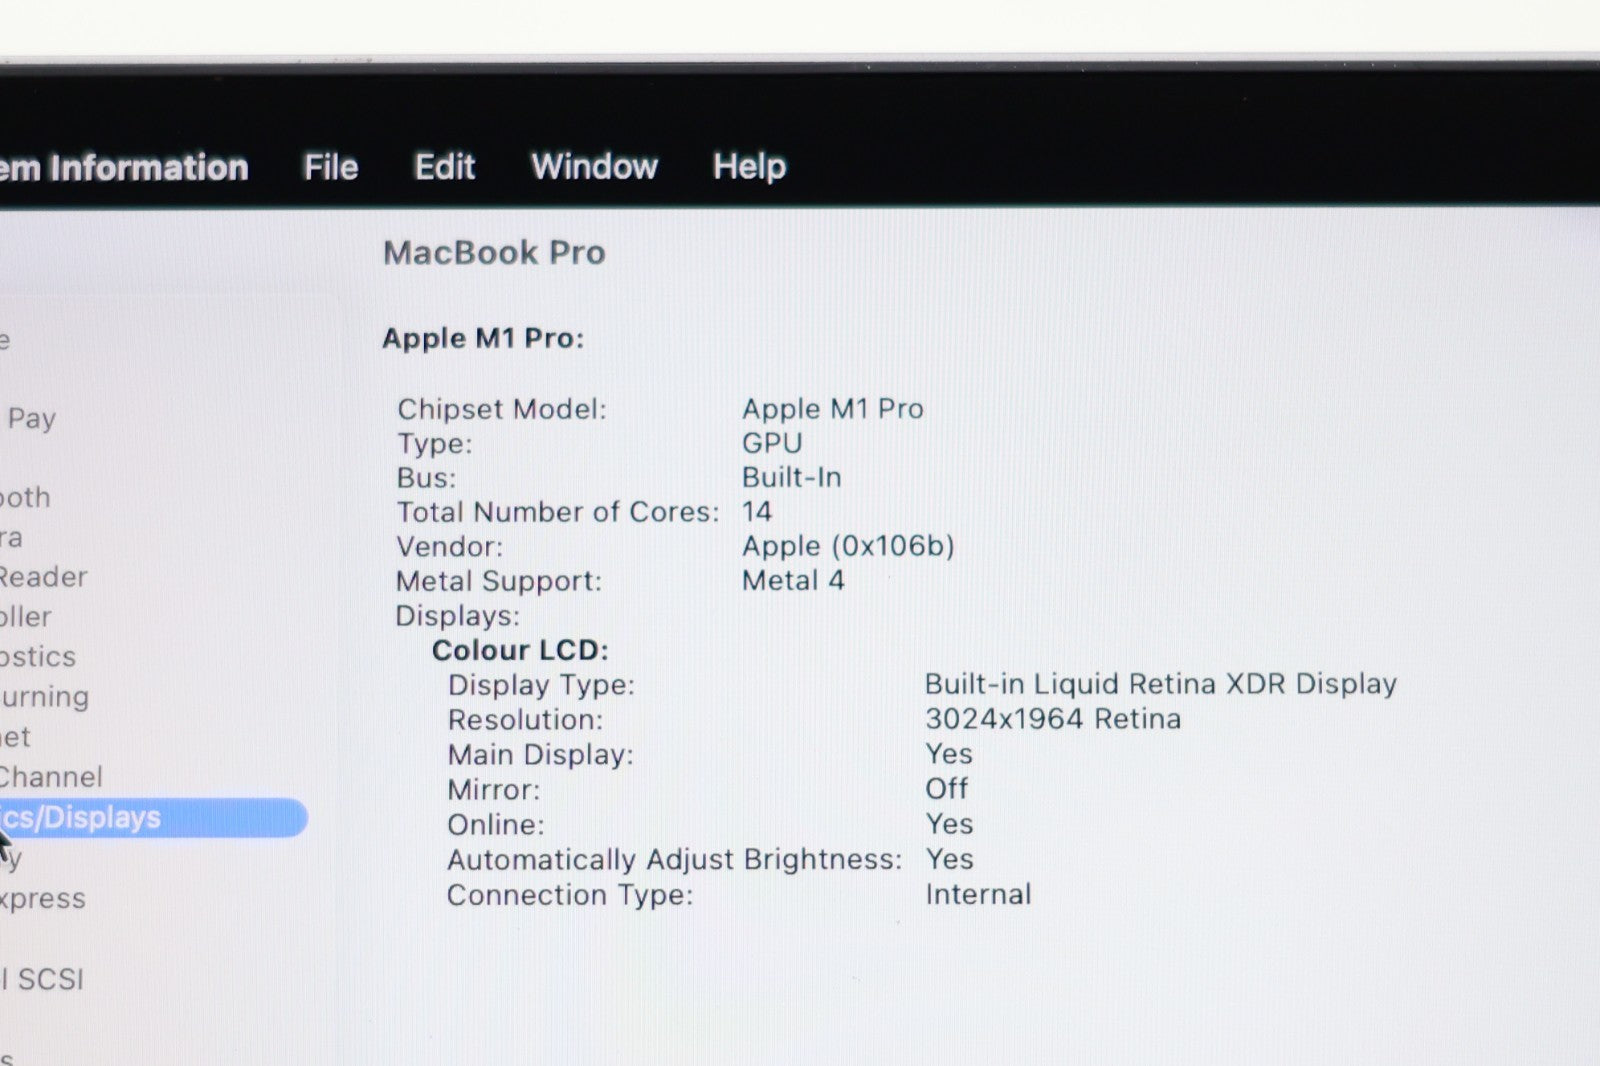1600x1066 pixels.
Task: Select the Ethernet sidebar entry
Action: point(16,737)
